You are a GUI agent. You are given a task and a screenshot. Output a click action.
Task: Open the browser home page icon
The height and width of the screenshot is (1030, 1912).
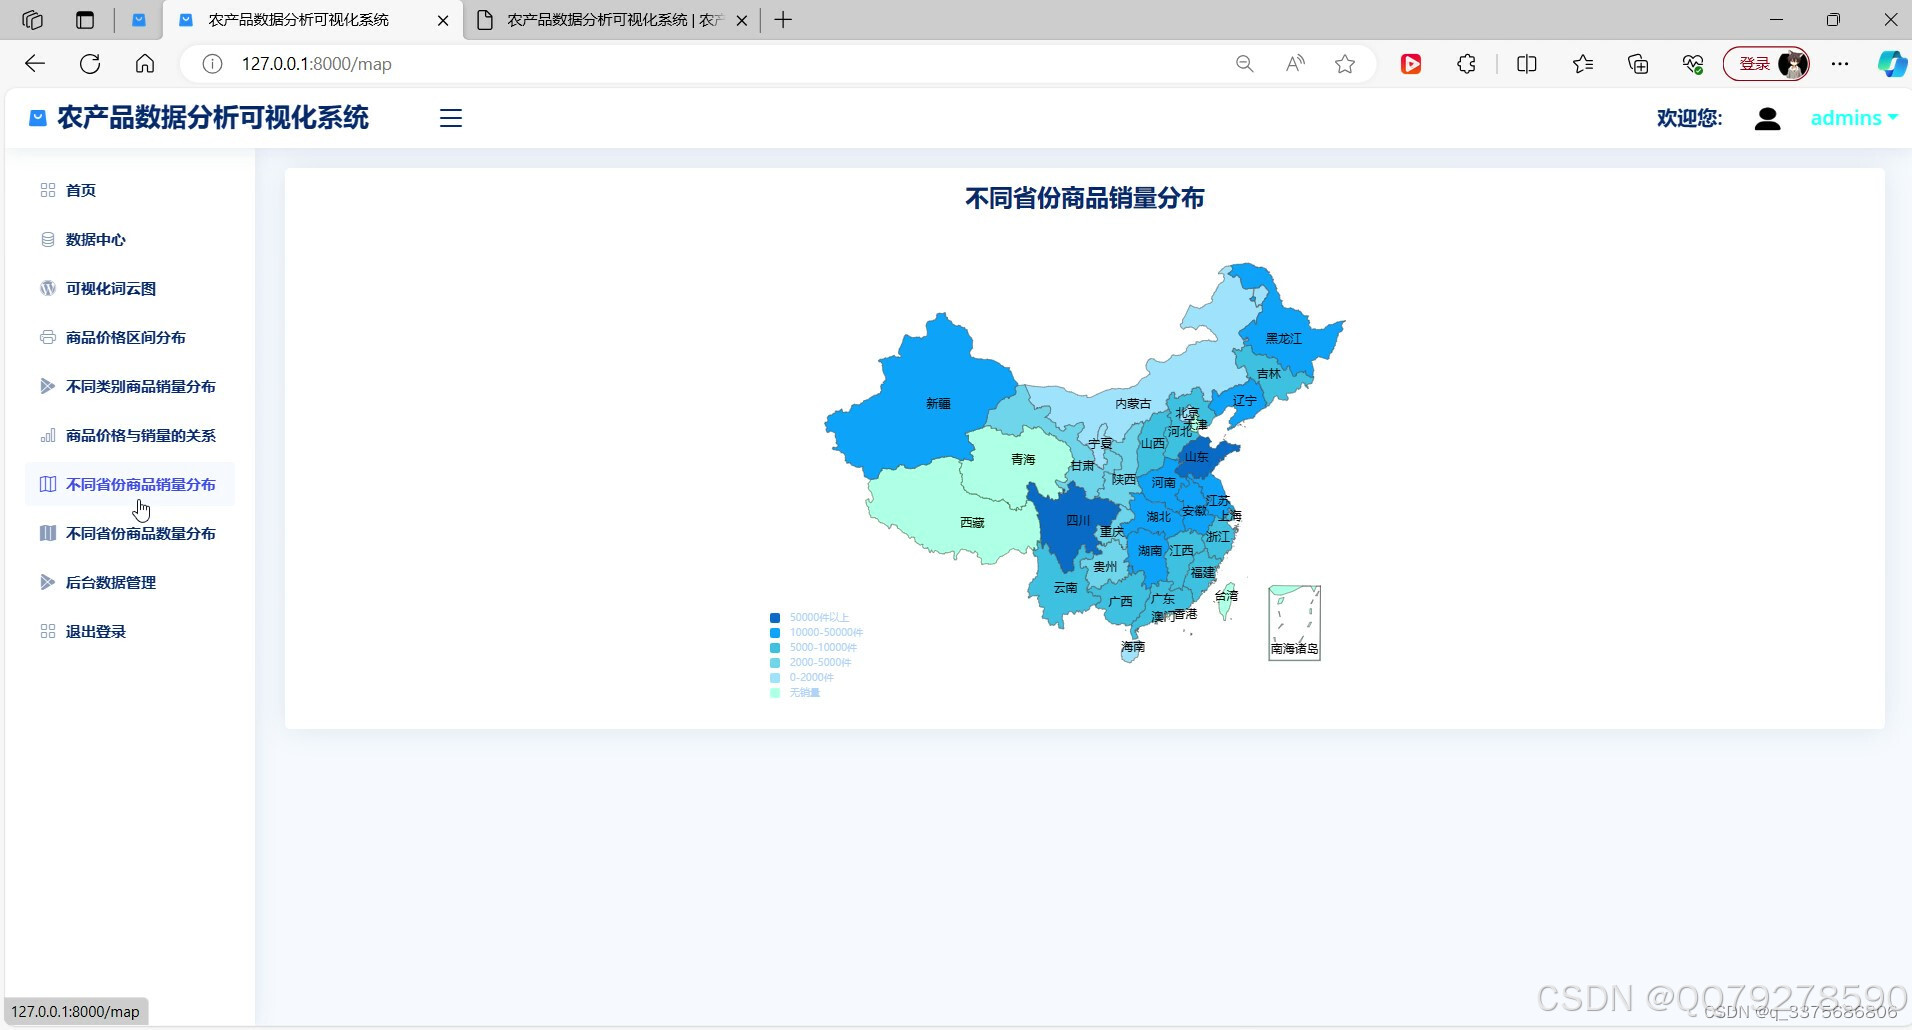(145, 64)
